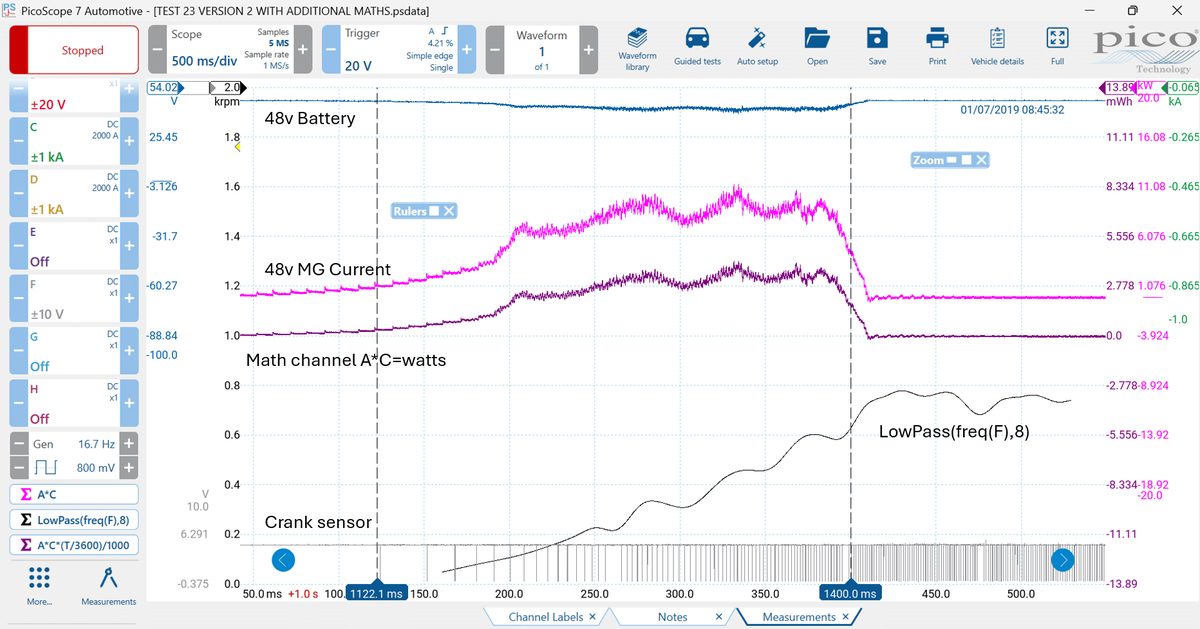Switch to the Notes tab
This screenshot has height=629, width=1200.
coord(672,617)
